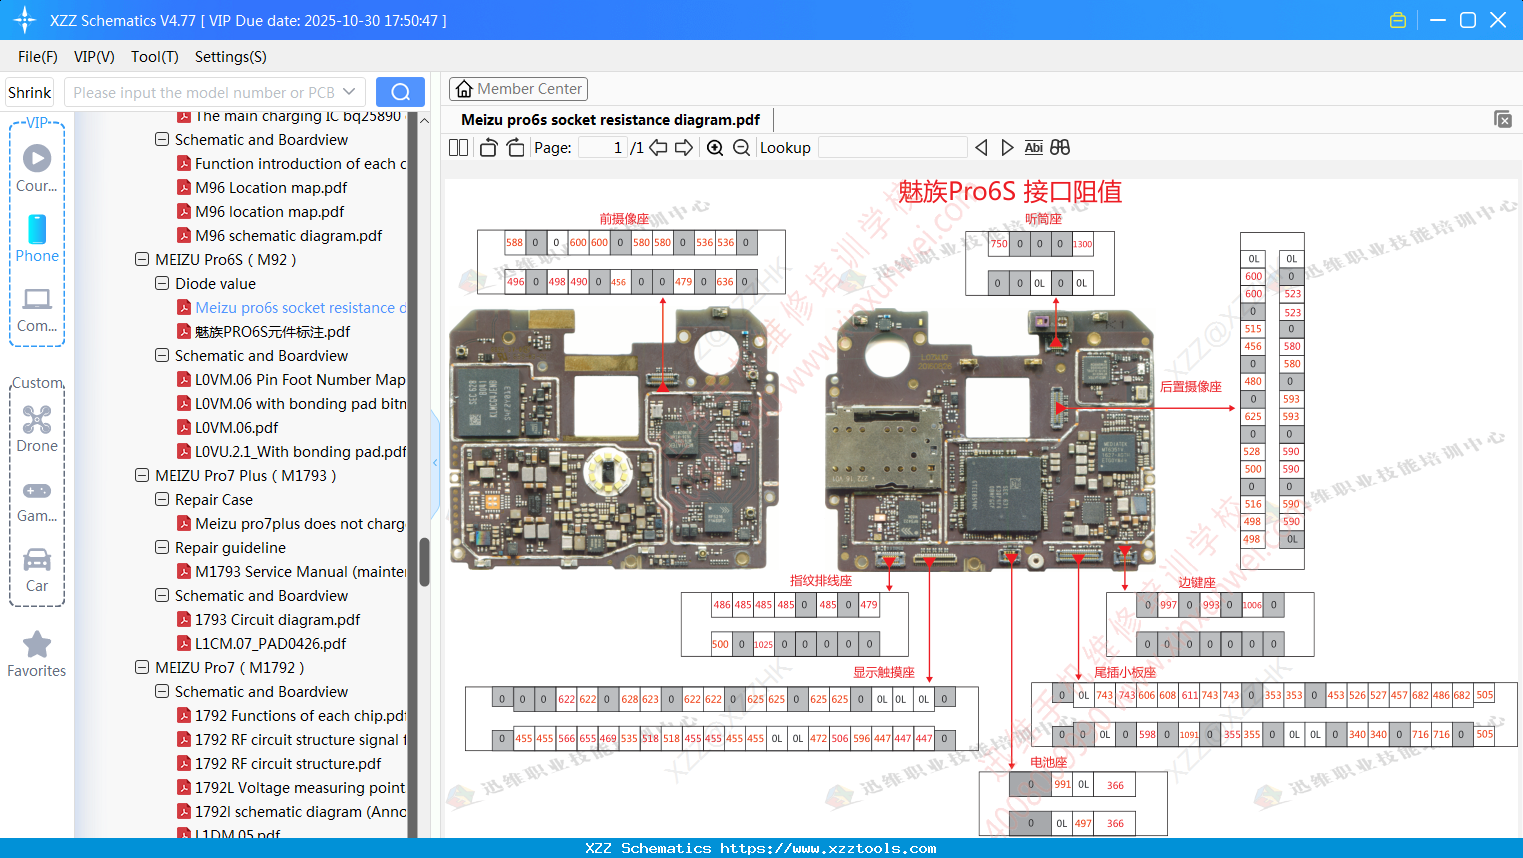The image size is (1523, 858).
Task: Select the two-page view icon
Action: [x=458, y=147]
